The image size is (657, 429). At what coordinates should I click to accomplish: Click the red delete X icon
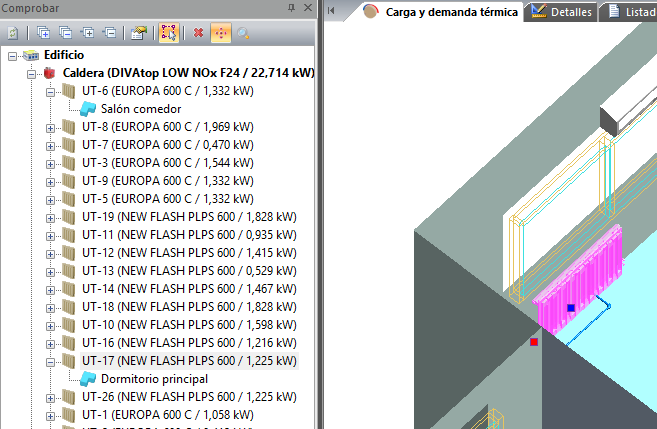(199, 32)
